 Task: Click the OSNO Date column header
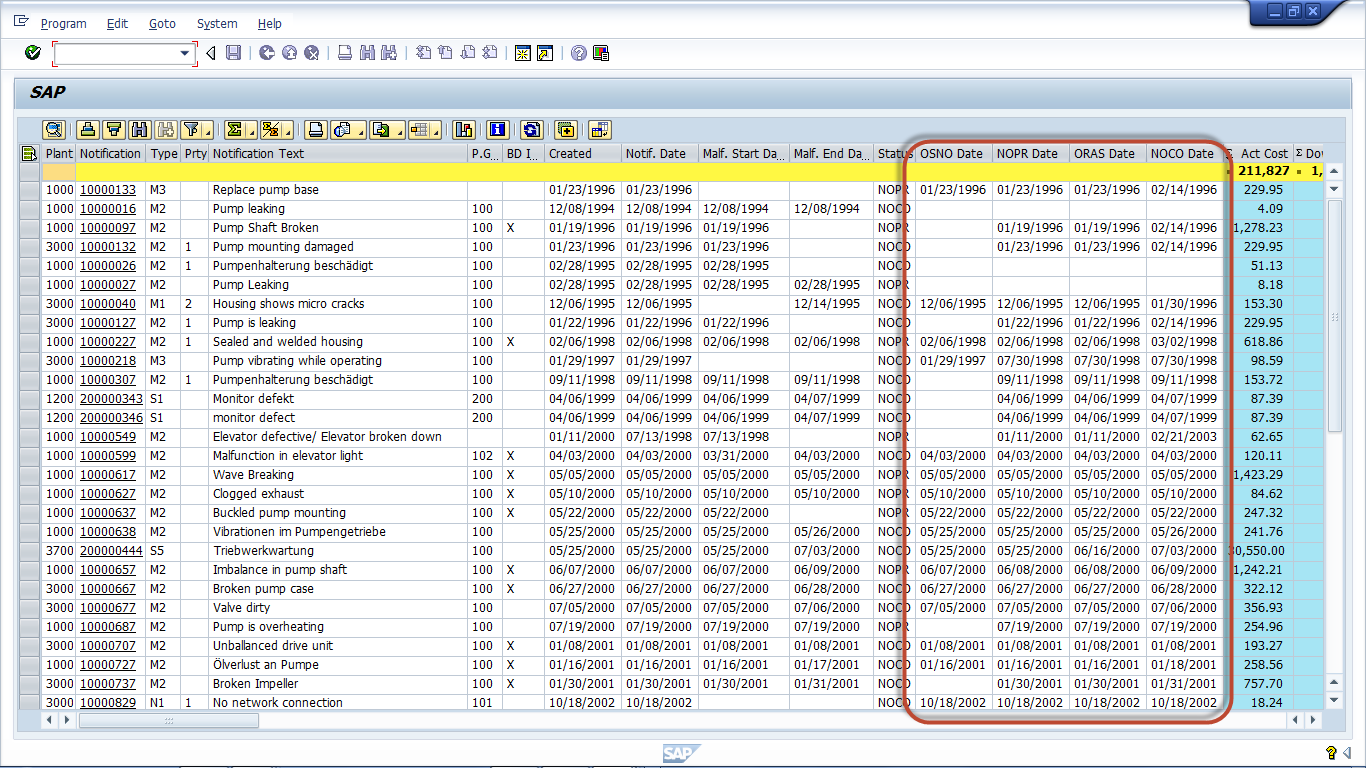(x=954, y=154)
